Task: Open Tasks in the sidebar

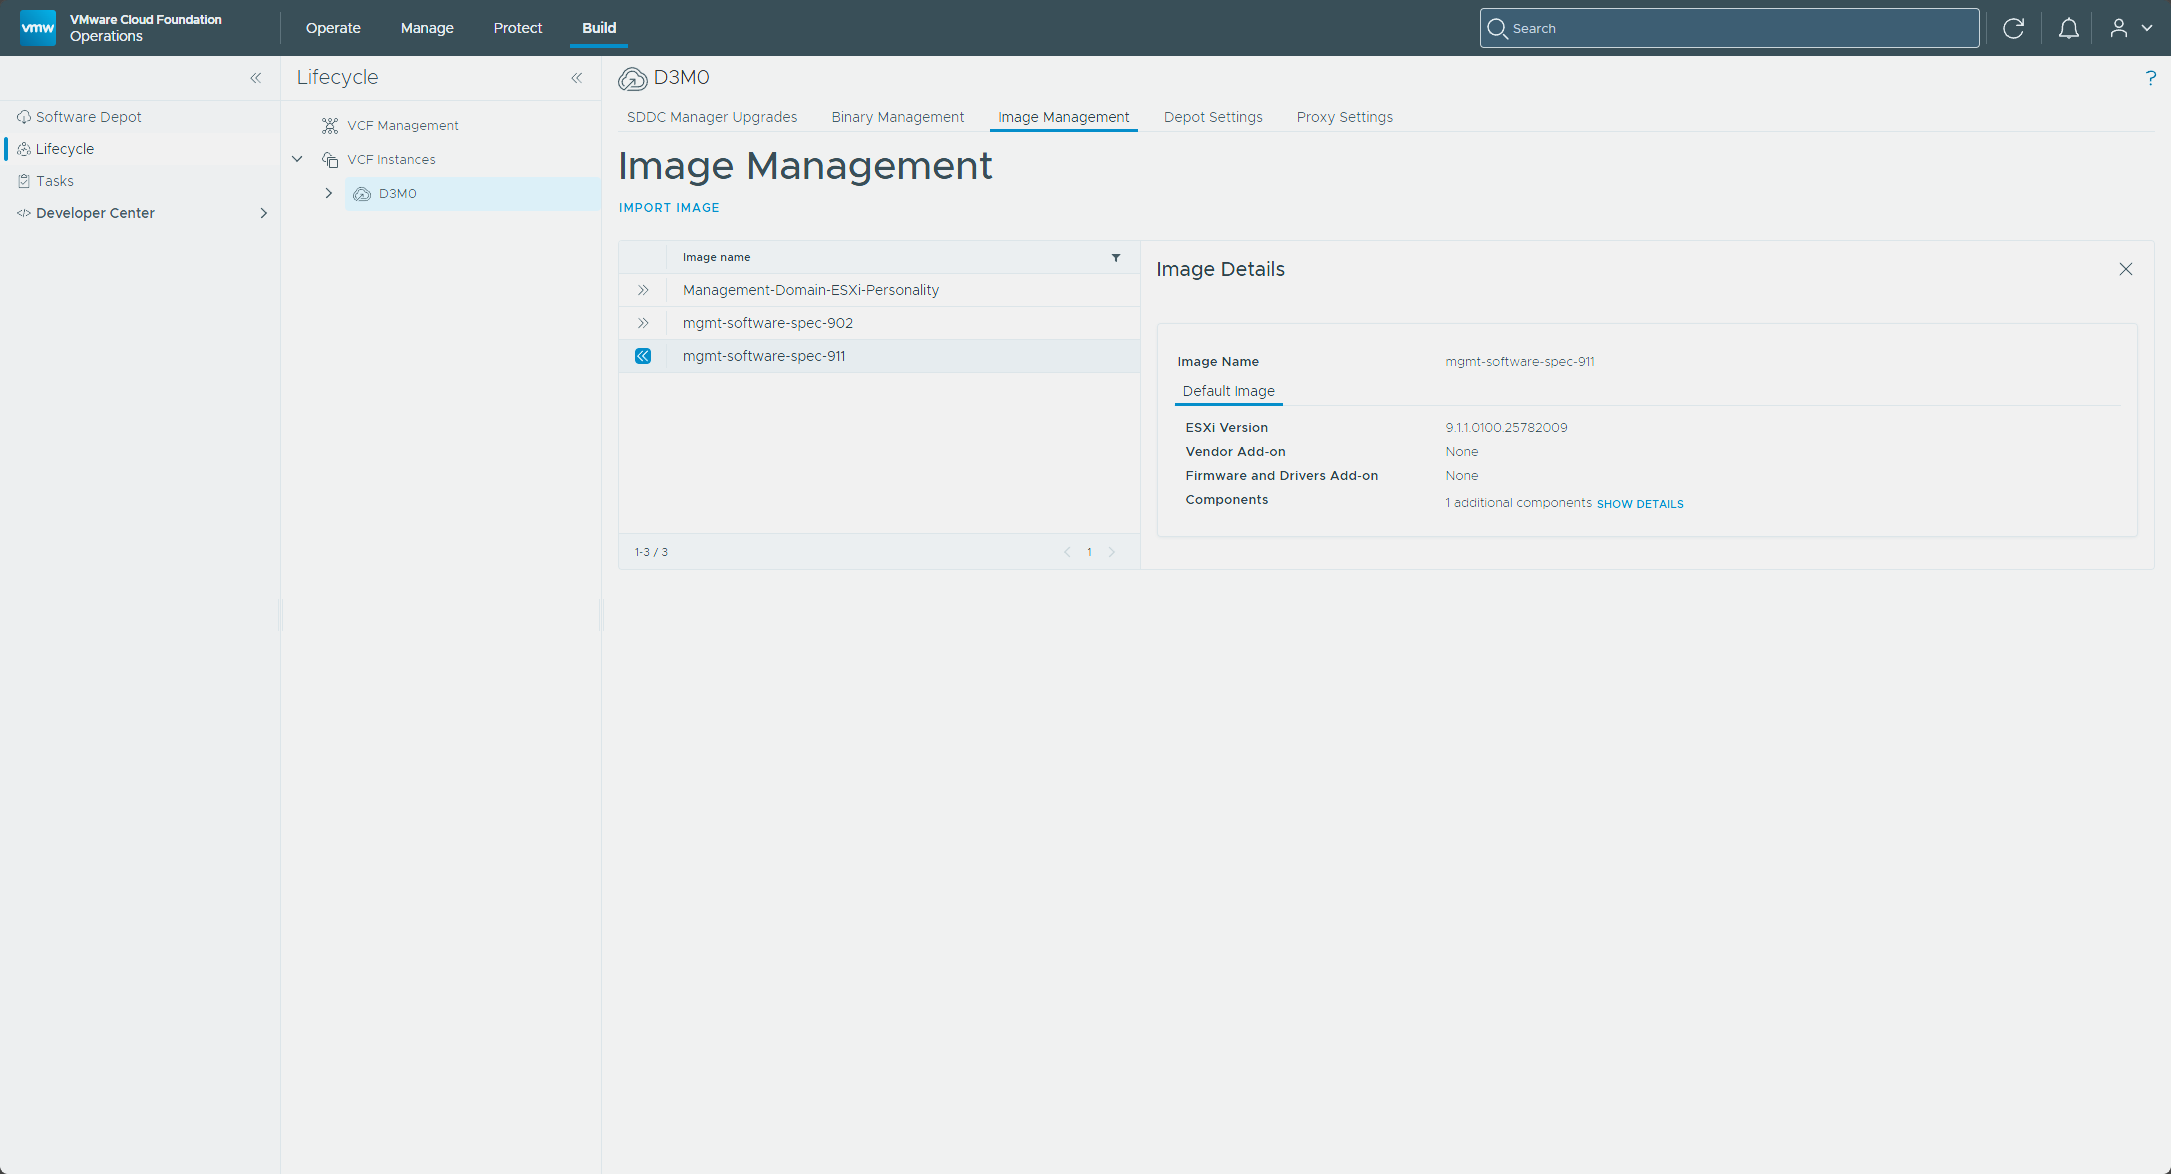Action: (54, 181)
